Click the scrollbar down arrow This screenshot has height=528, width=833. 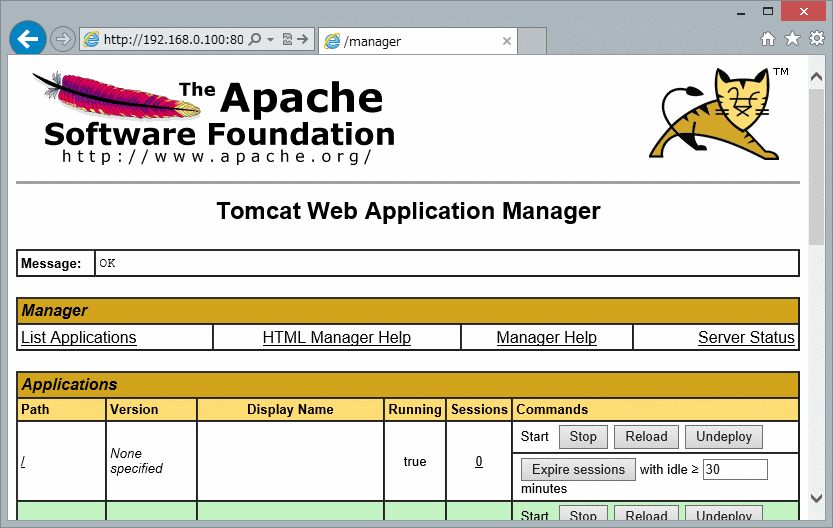point(817,498)
